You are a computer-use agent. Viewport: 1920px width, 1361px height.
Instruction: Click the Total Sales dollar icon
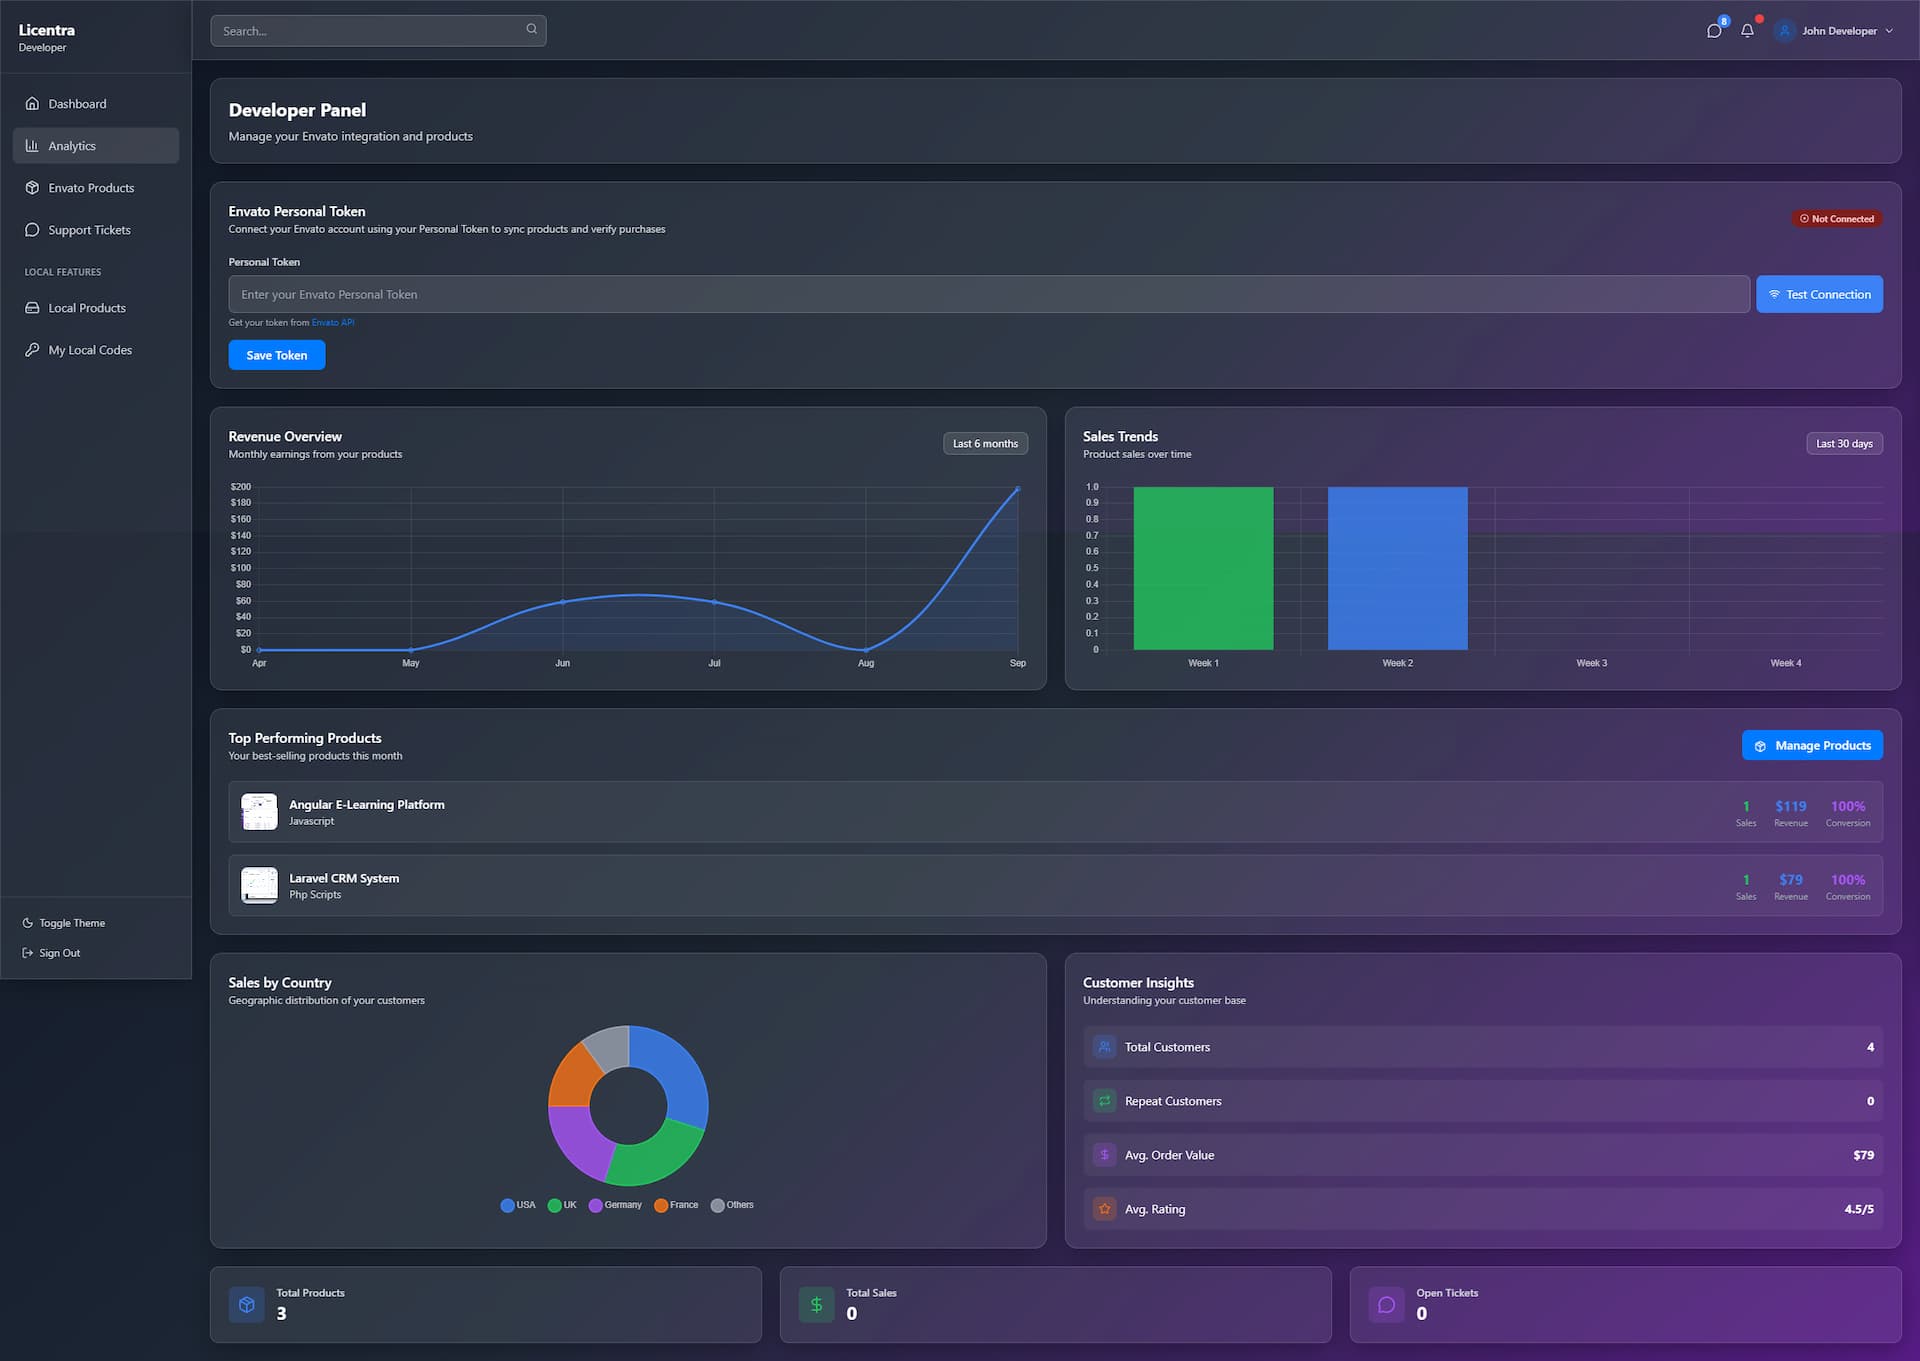(816, 1305)
